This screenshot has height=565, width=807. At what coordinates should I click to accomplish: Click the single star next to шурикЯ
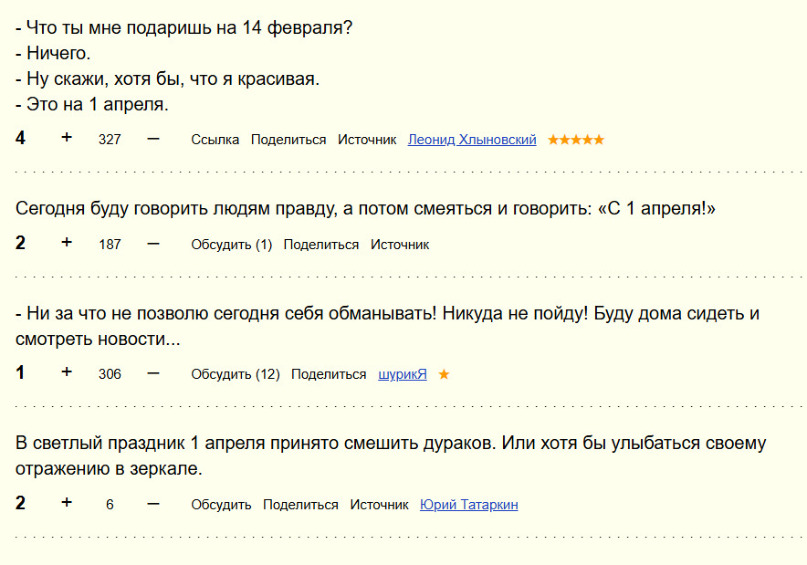pos(444,374)
